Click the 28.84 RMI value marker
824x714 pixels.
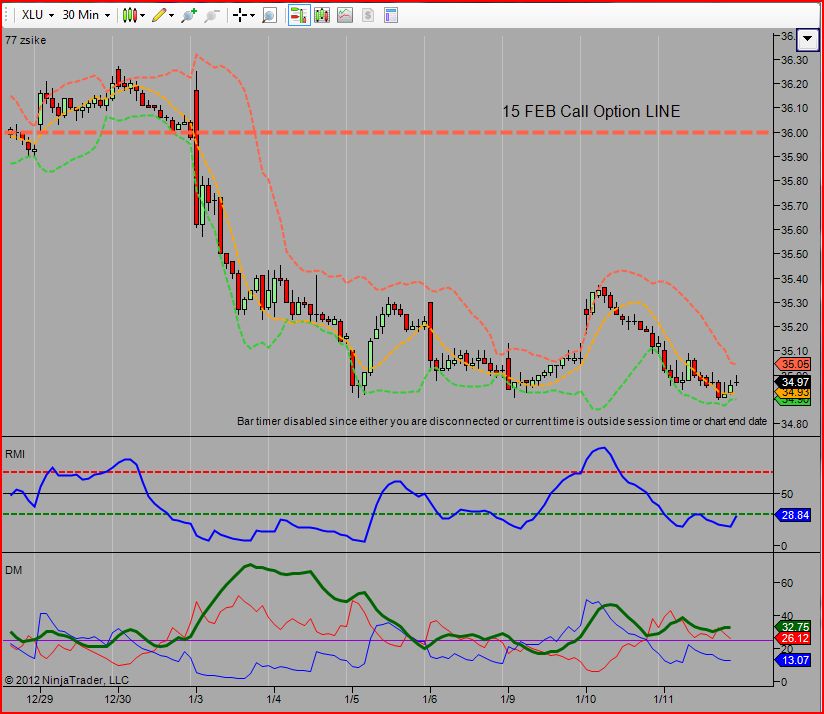click(794, 515)
